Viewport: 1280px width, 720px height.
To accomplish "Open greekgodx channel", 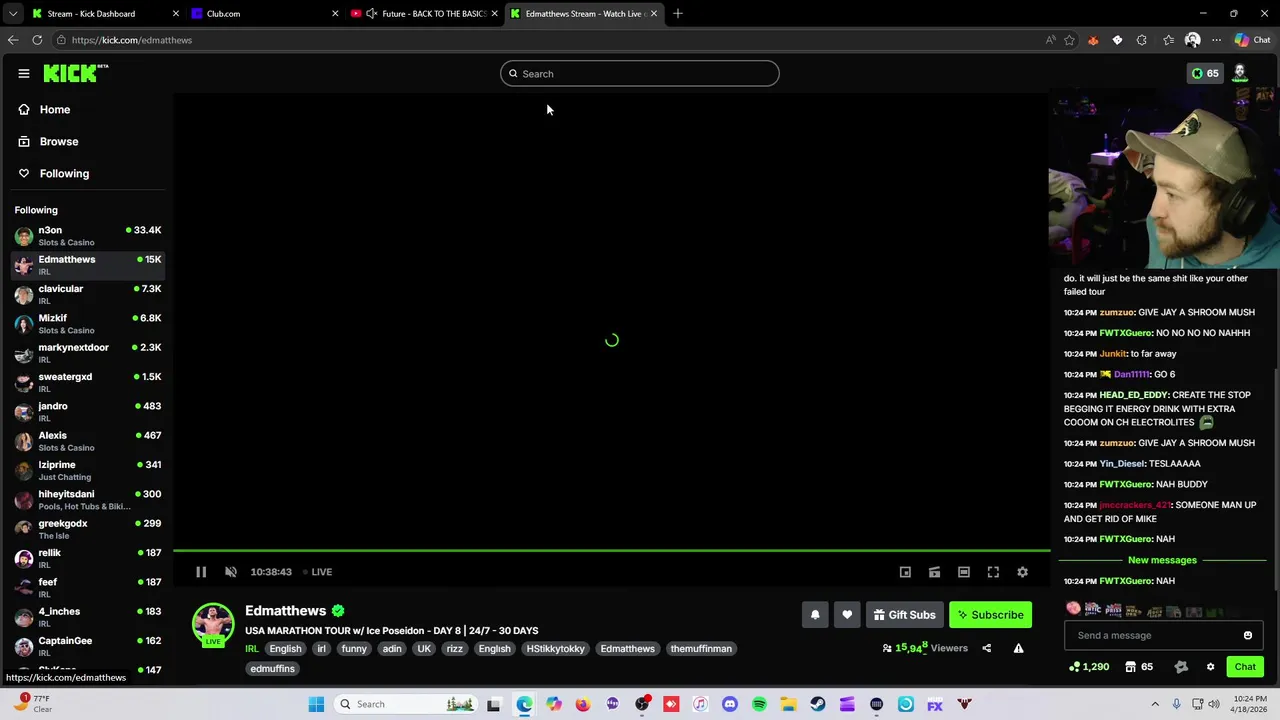I will [88, 529].
